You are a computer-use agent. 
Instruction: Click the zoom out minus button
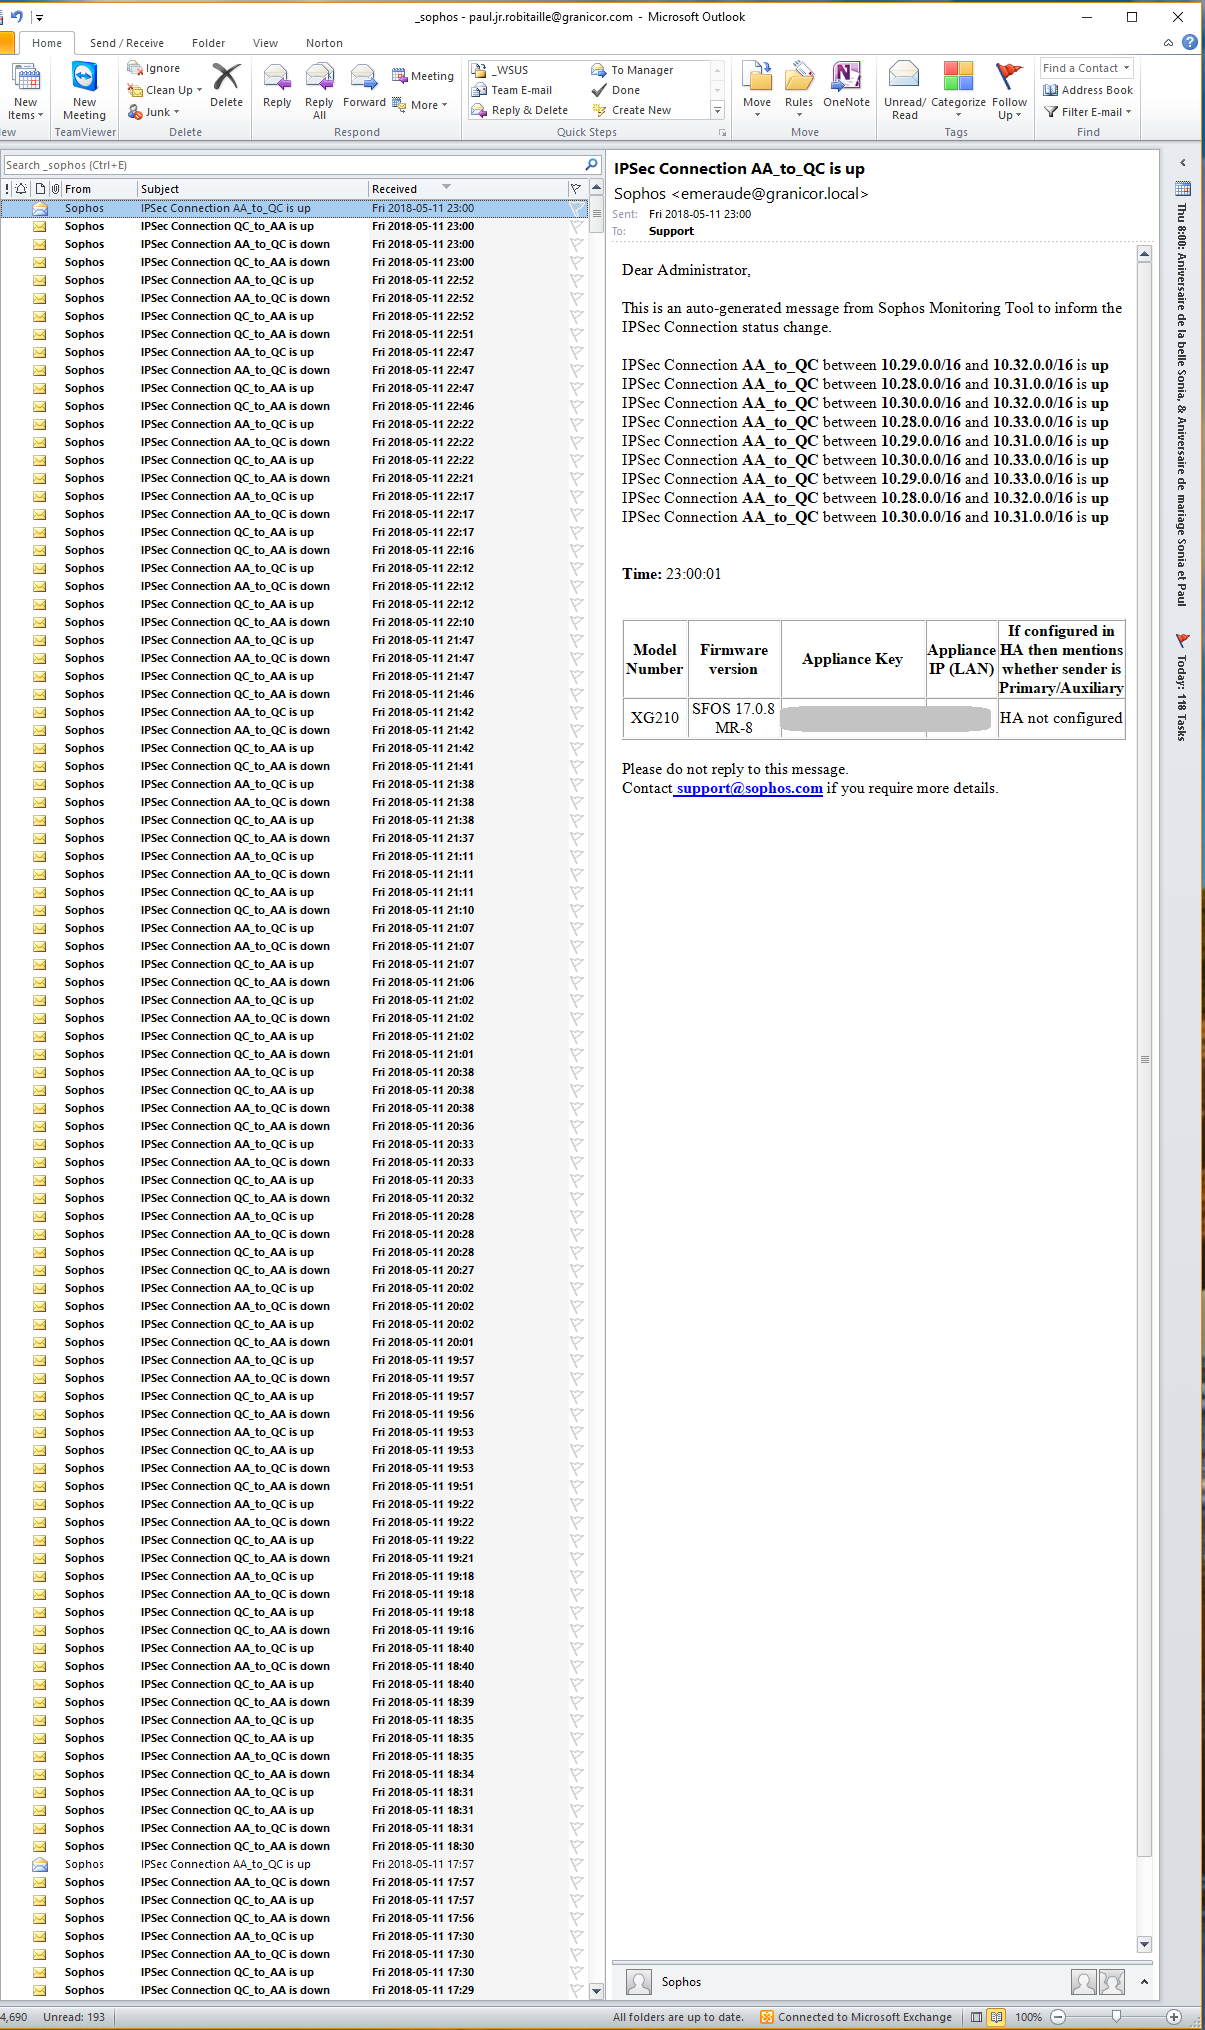1058,2017
